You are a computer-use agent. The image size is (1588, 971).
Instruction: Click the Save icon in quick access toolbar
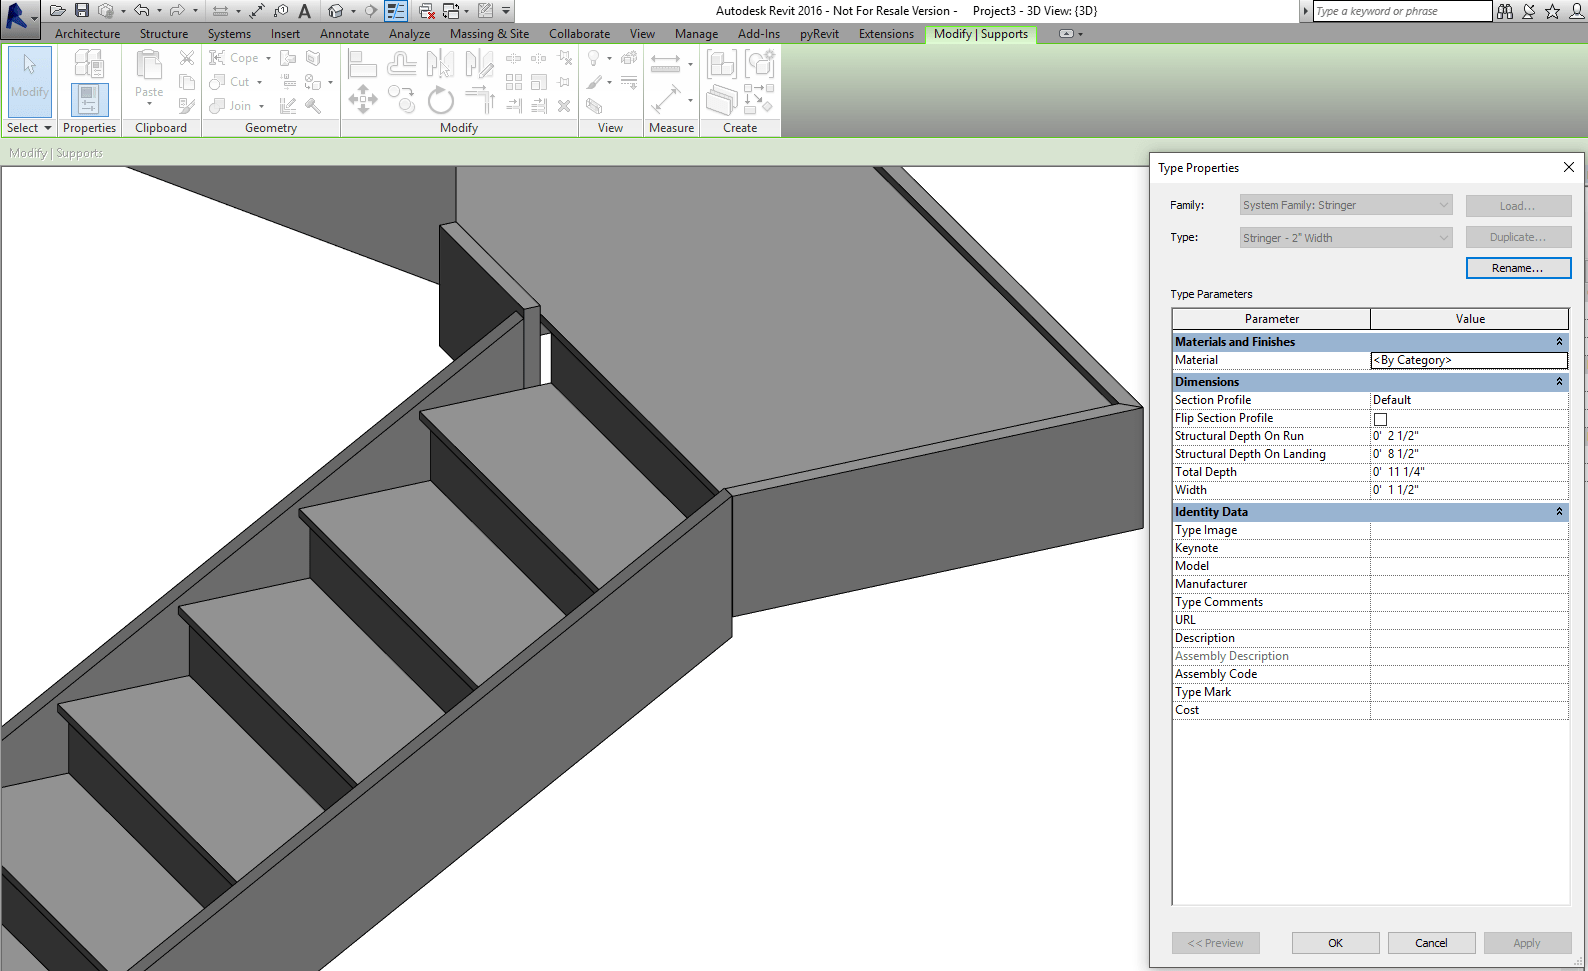click(82, 11)
